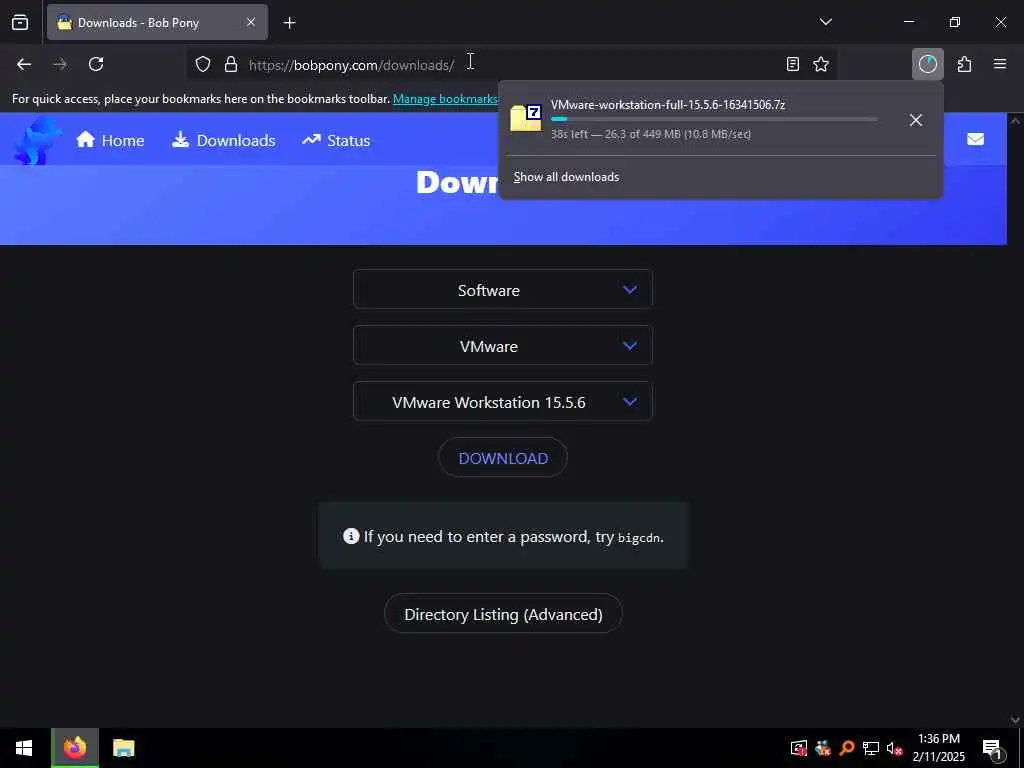This screenshot has height=768, width=1024.
Task: Click the envelope contact icon
Action: pos(975,139)
